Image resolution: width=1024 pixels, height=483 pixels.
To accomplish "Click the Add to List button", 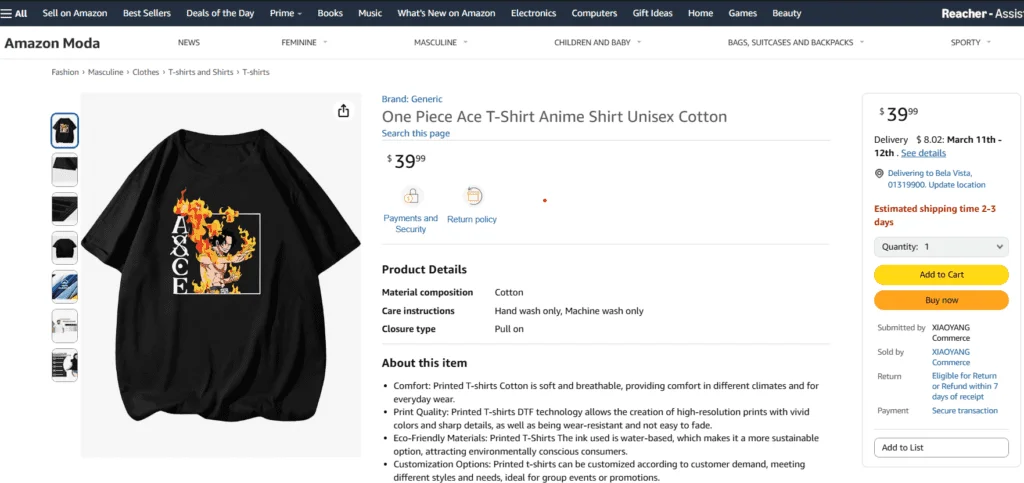I will (941, 447).
